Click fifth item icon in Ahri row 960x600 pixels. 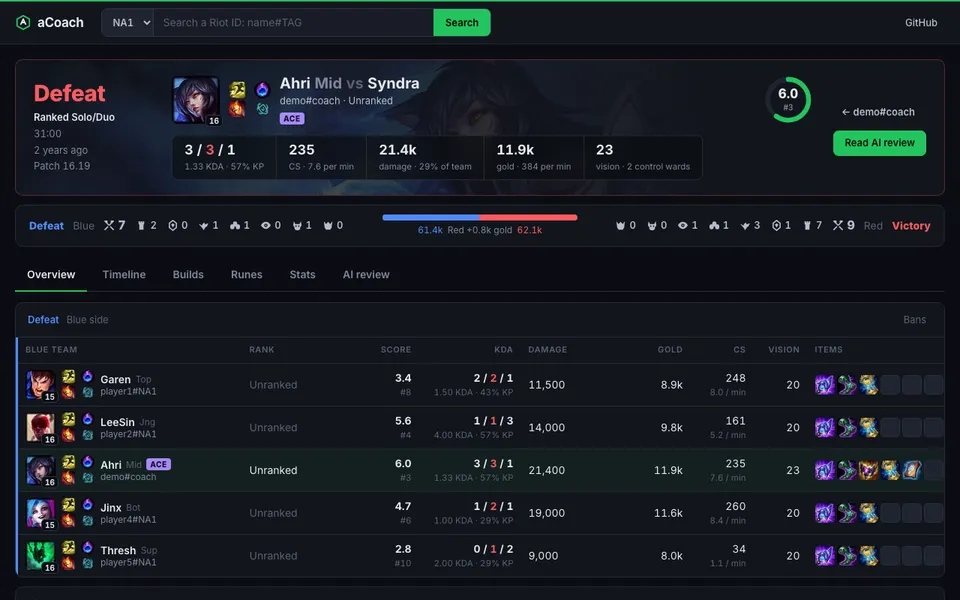(x=912, y=470)
